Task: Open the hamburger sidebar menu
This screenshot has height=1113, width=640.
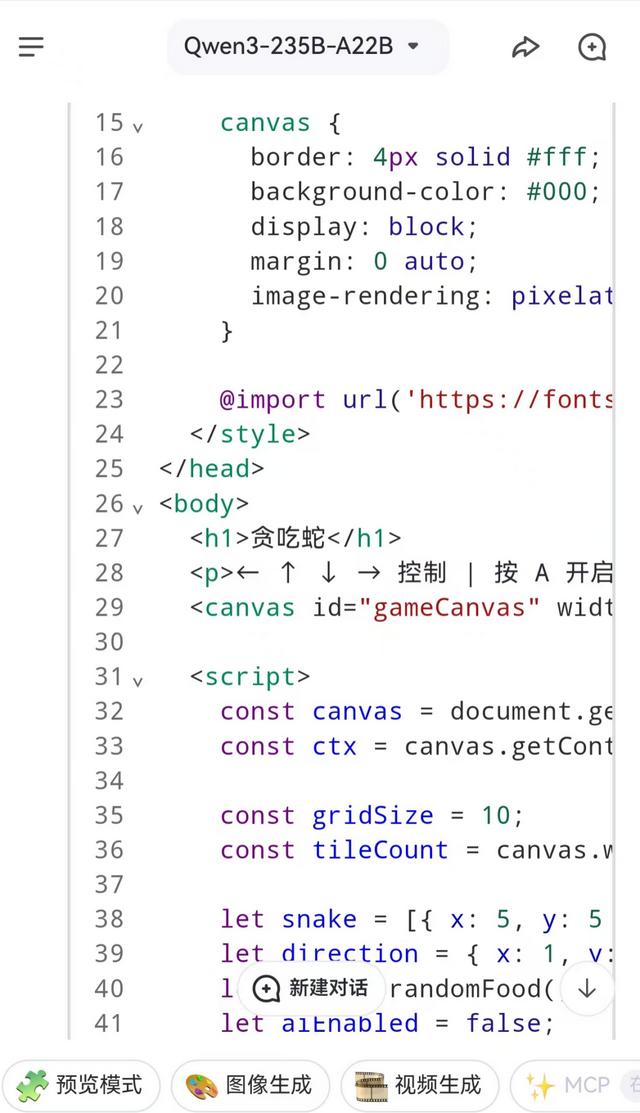Action: 31,47
